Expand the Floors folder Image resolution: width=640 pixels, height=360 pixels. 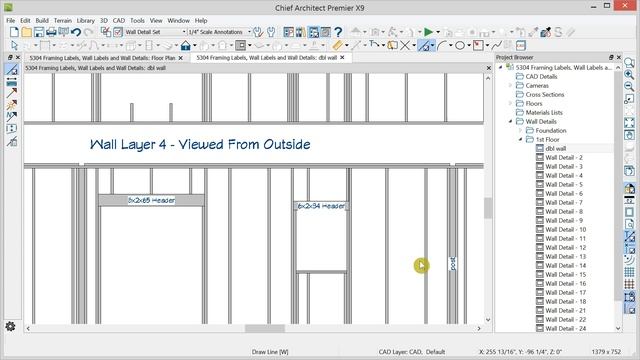(510, 103)
